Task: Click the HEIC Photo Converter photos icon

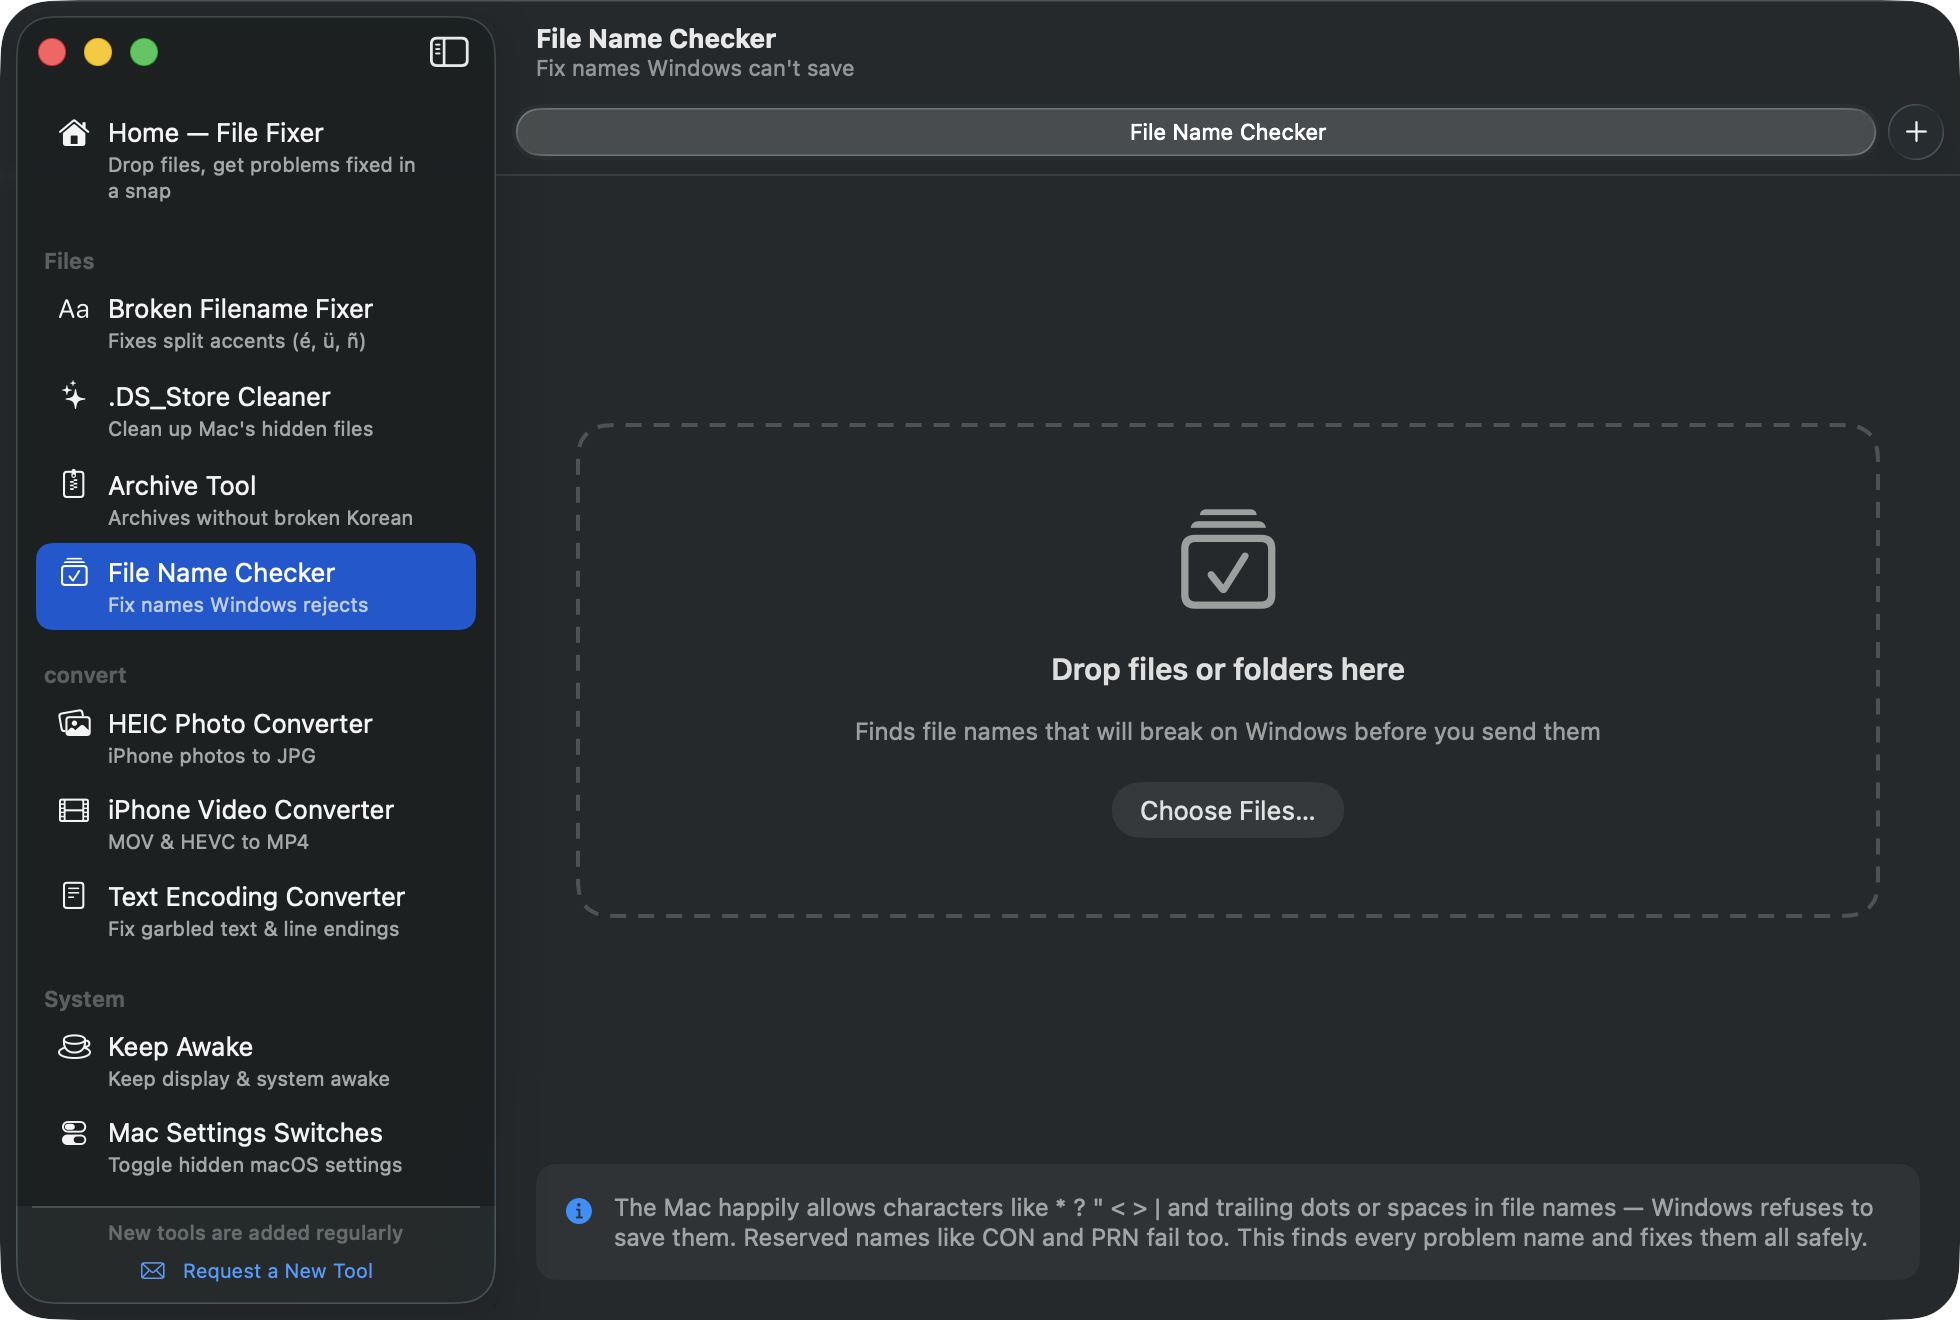Action: (x=74, y=722)
